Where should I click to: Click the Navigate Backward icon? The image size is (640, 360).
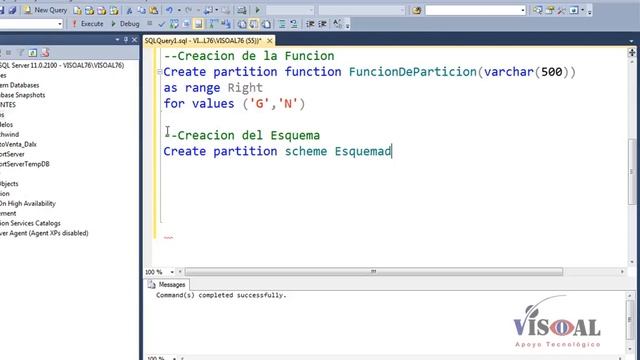(208, 10)
